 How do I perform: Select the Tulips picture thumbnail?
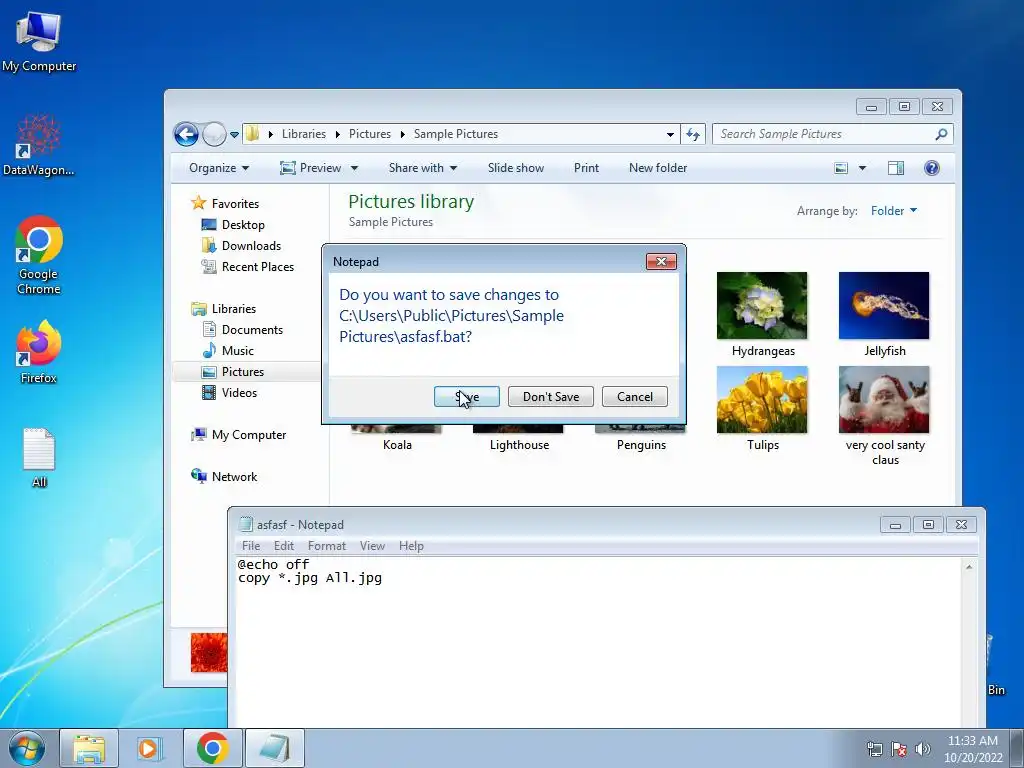coord(762,400)
